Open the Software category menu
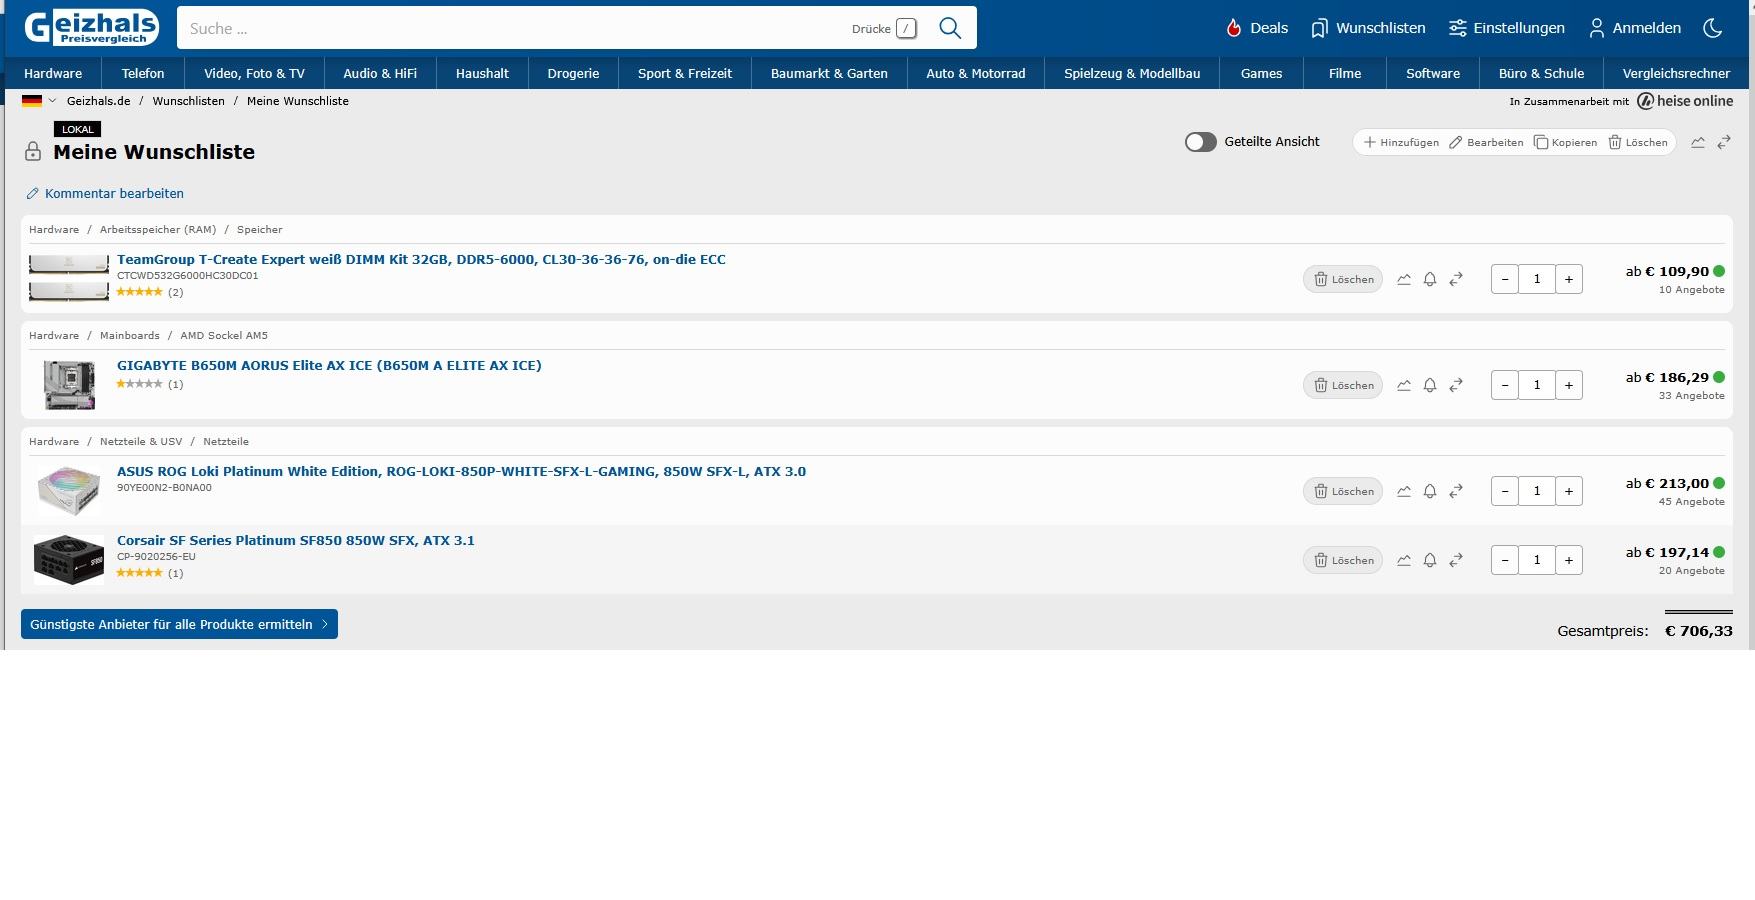 click(1433, 73)
